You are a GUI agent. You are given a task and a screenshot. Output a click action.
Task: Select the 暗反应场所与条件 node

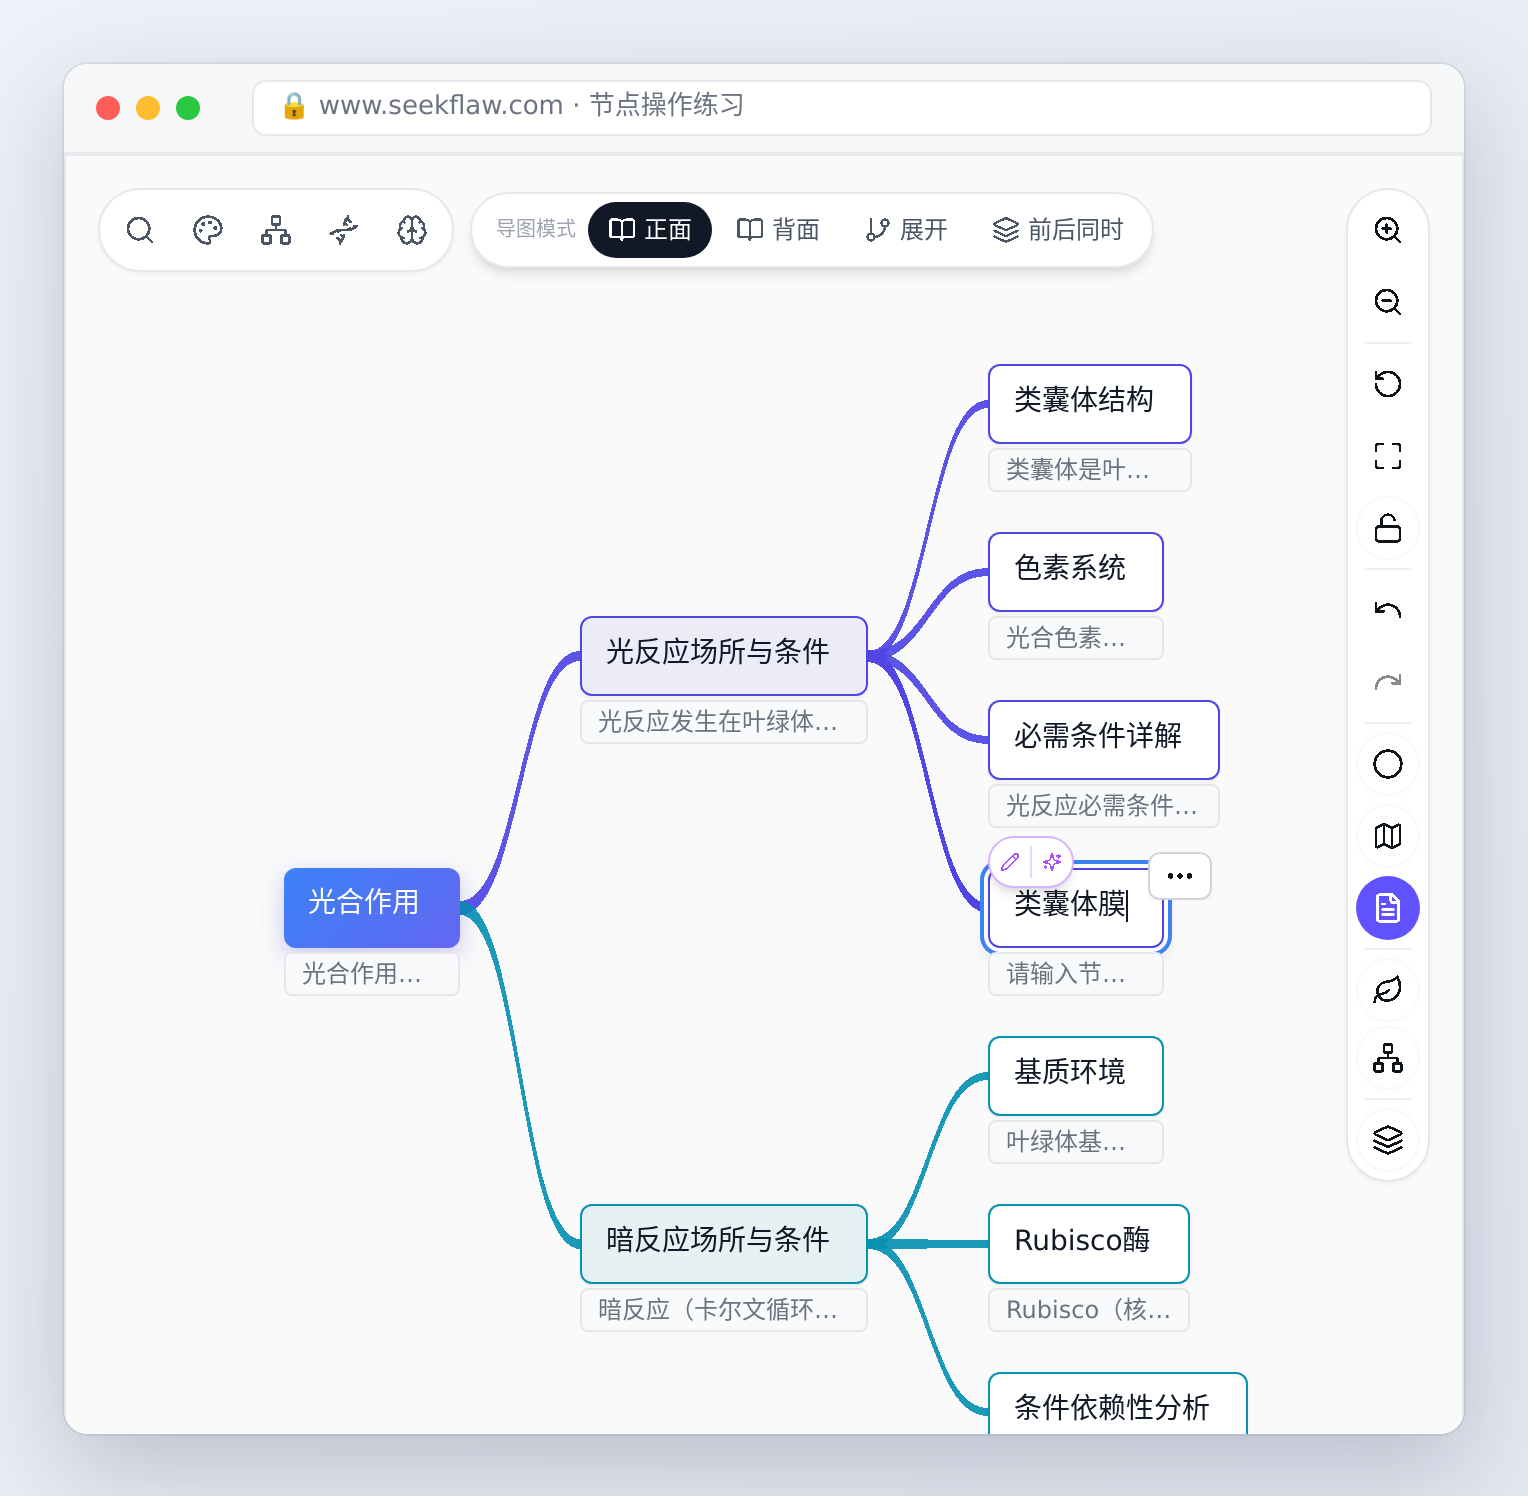(724, 1244)
